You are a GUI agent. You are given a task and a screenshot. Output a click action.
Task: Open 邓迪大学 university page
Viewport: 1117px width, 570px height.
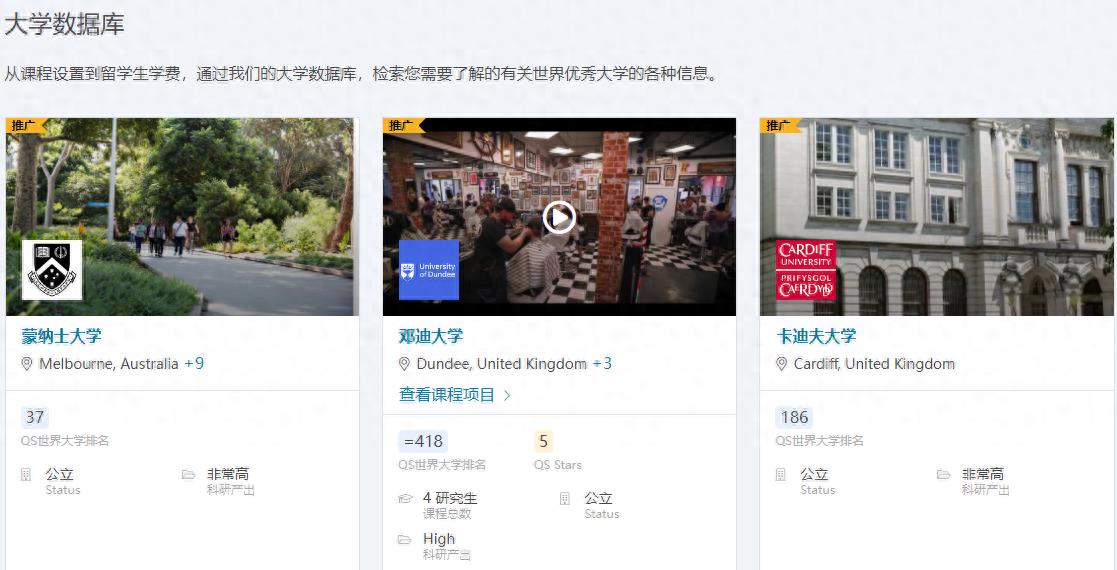431,336
